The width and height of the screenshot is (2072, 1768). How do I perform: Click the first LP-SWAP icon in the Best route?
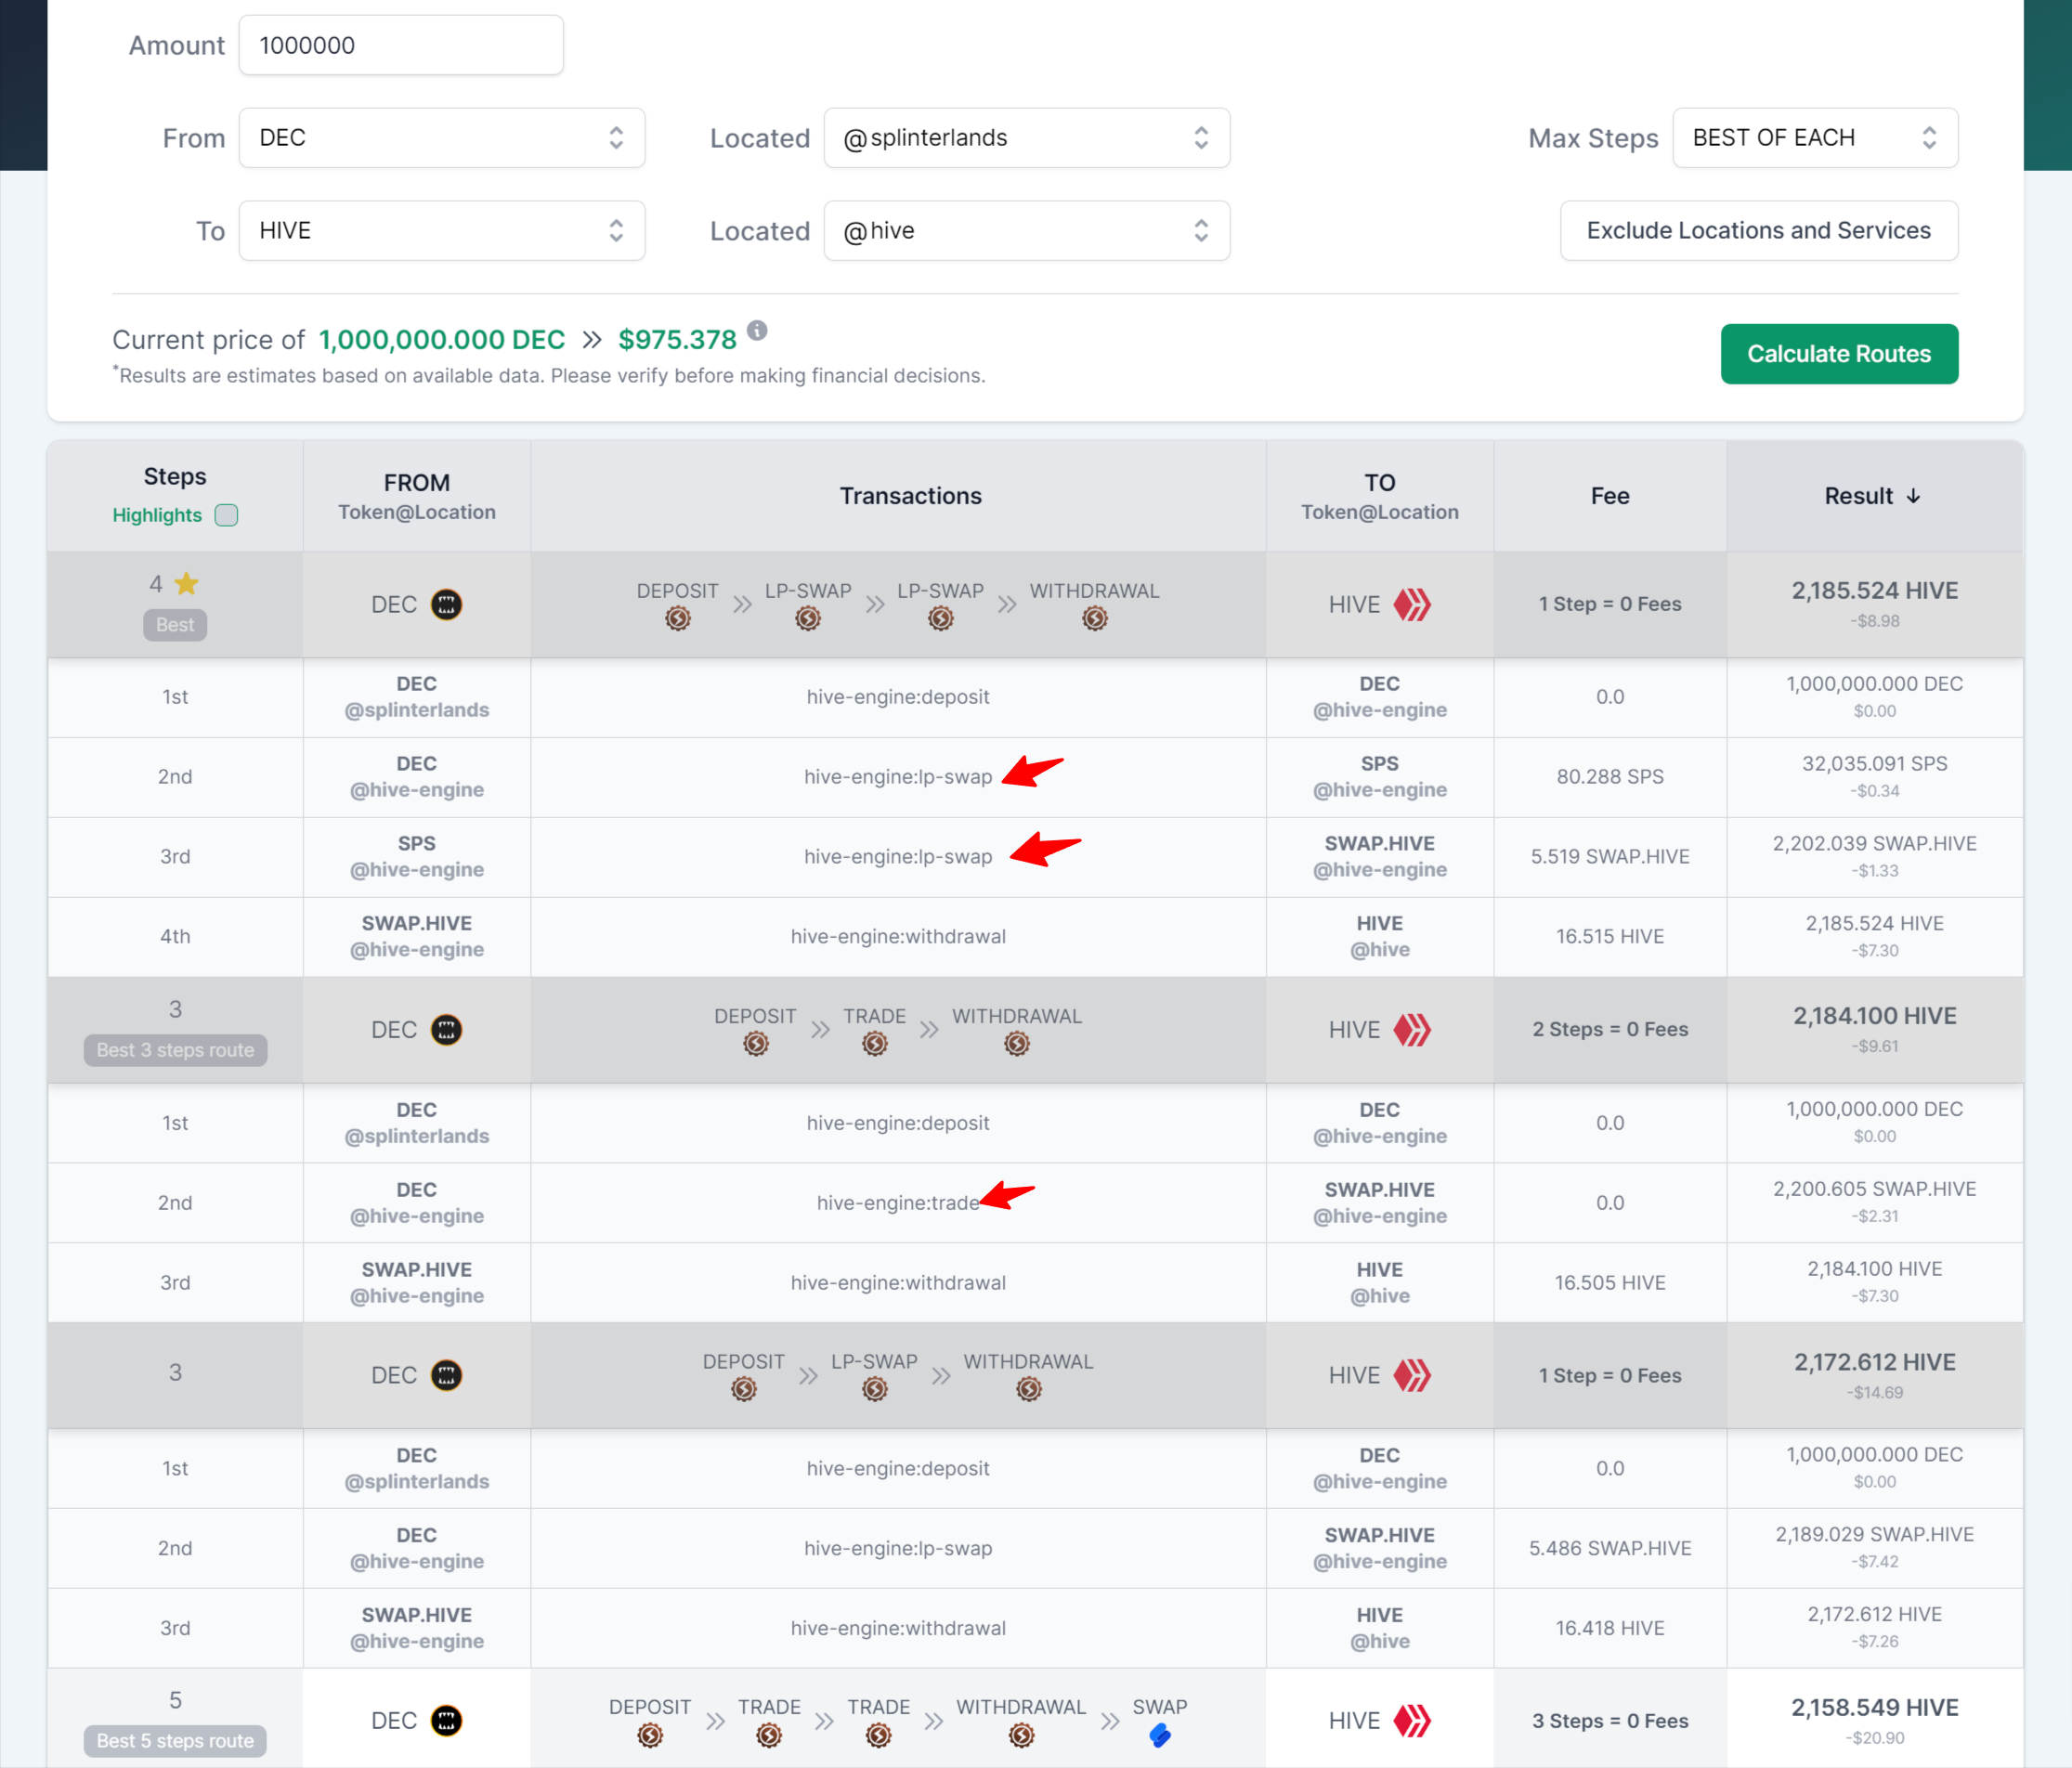click(x=808, y=619)
